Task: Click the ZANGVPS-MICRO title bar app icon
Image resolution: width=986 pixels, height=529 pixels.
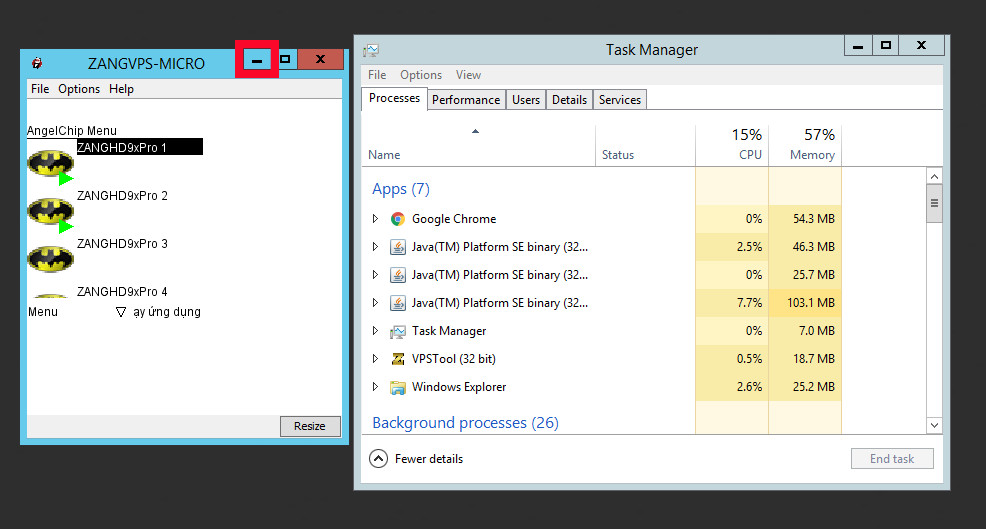Action: 37,63
